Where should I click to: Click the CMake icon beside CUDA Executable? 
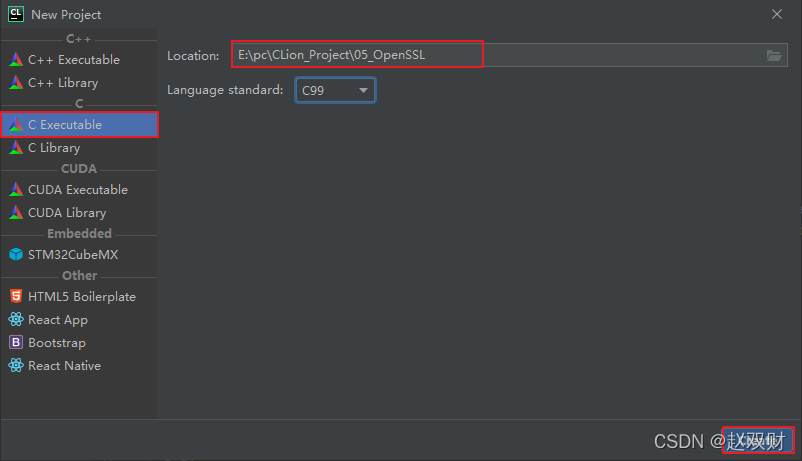pos(16,189)
